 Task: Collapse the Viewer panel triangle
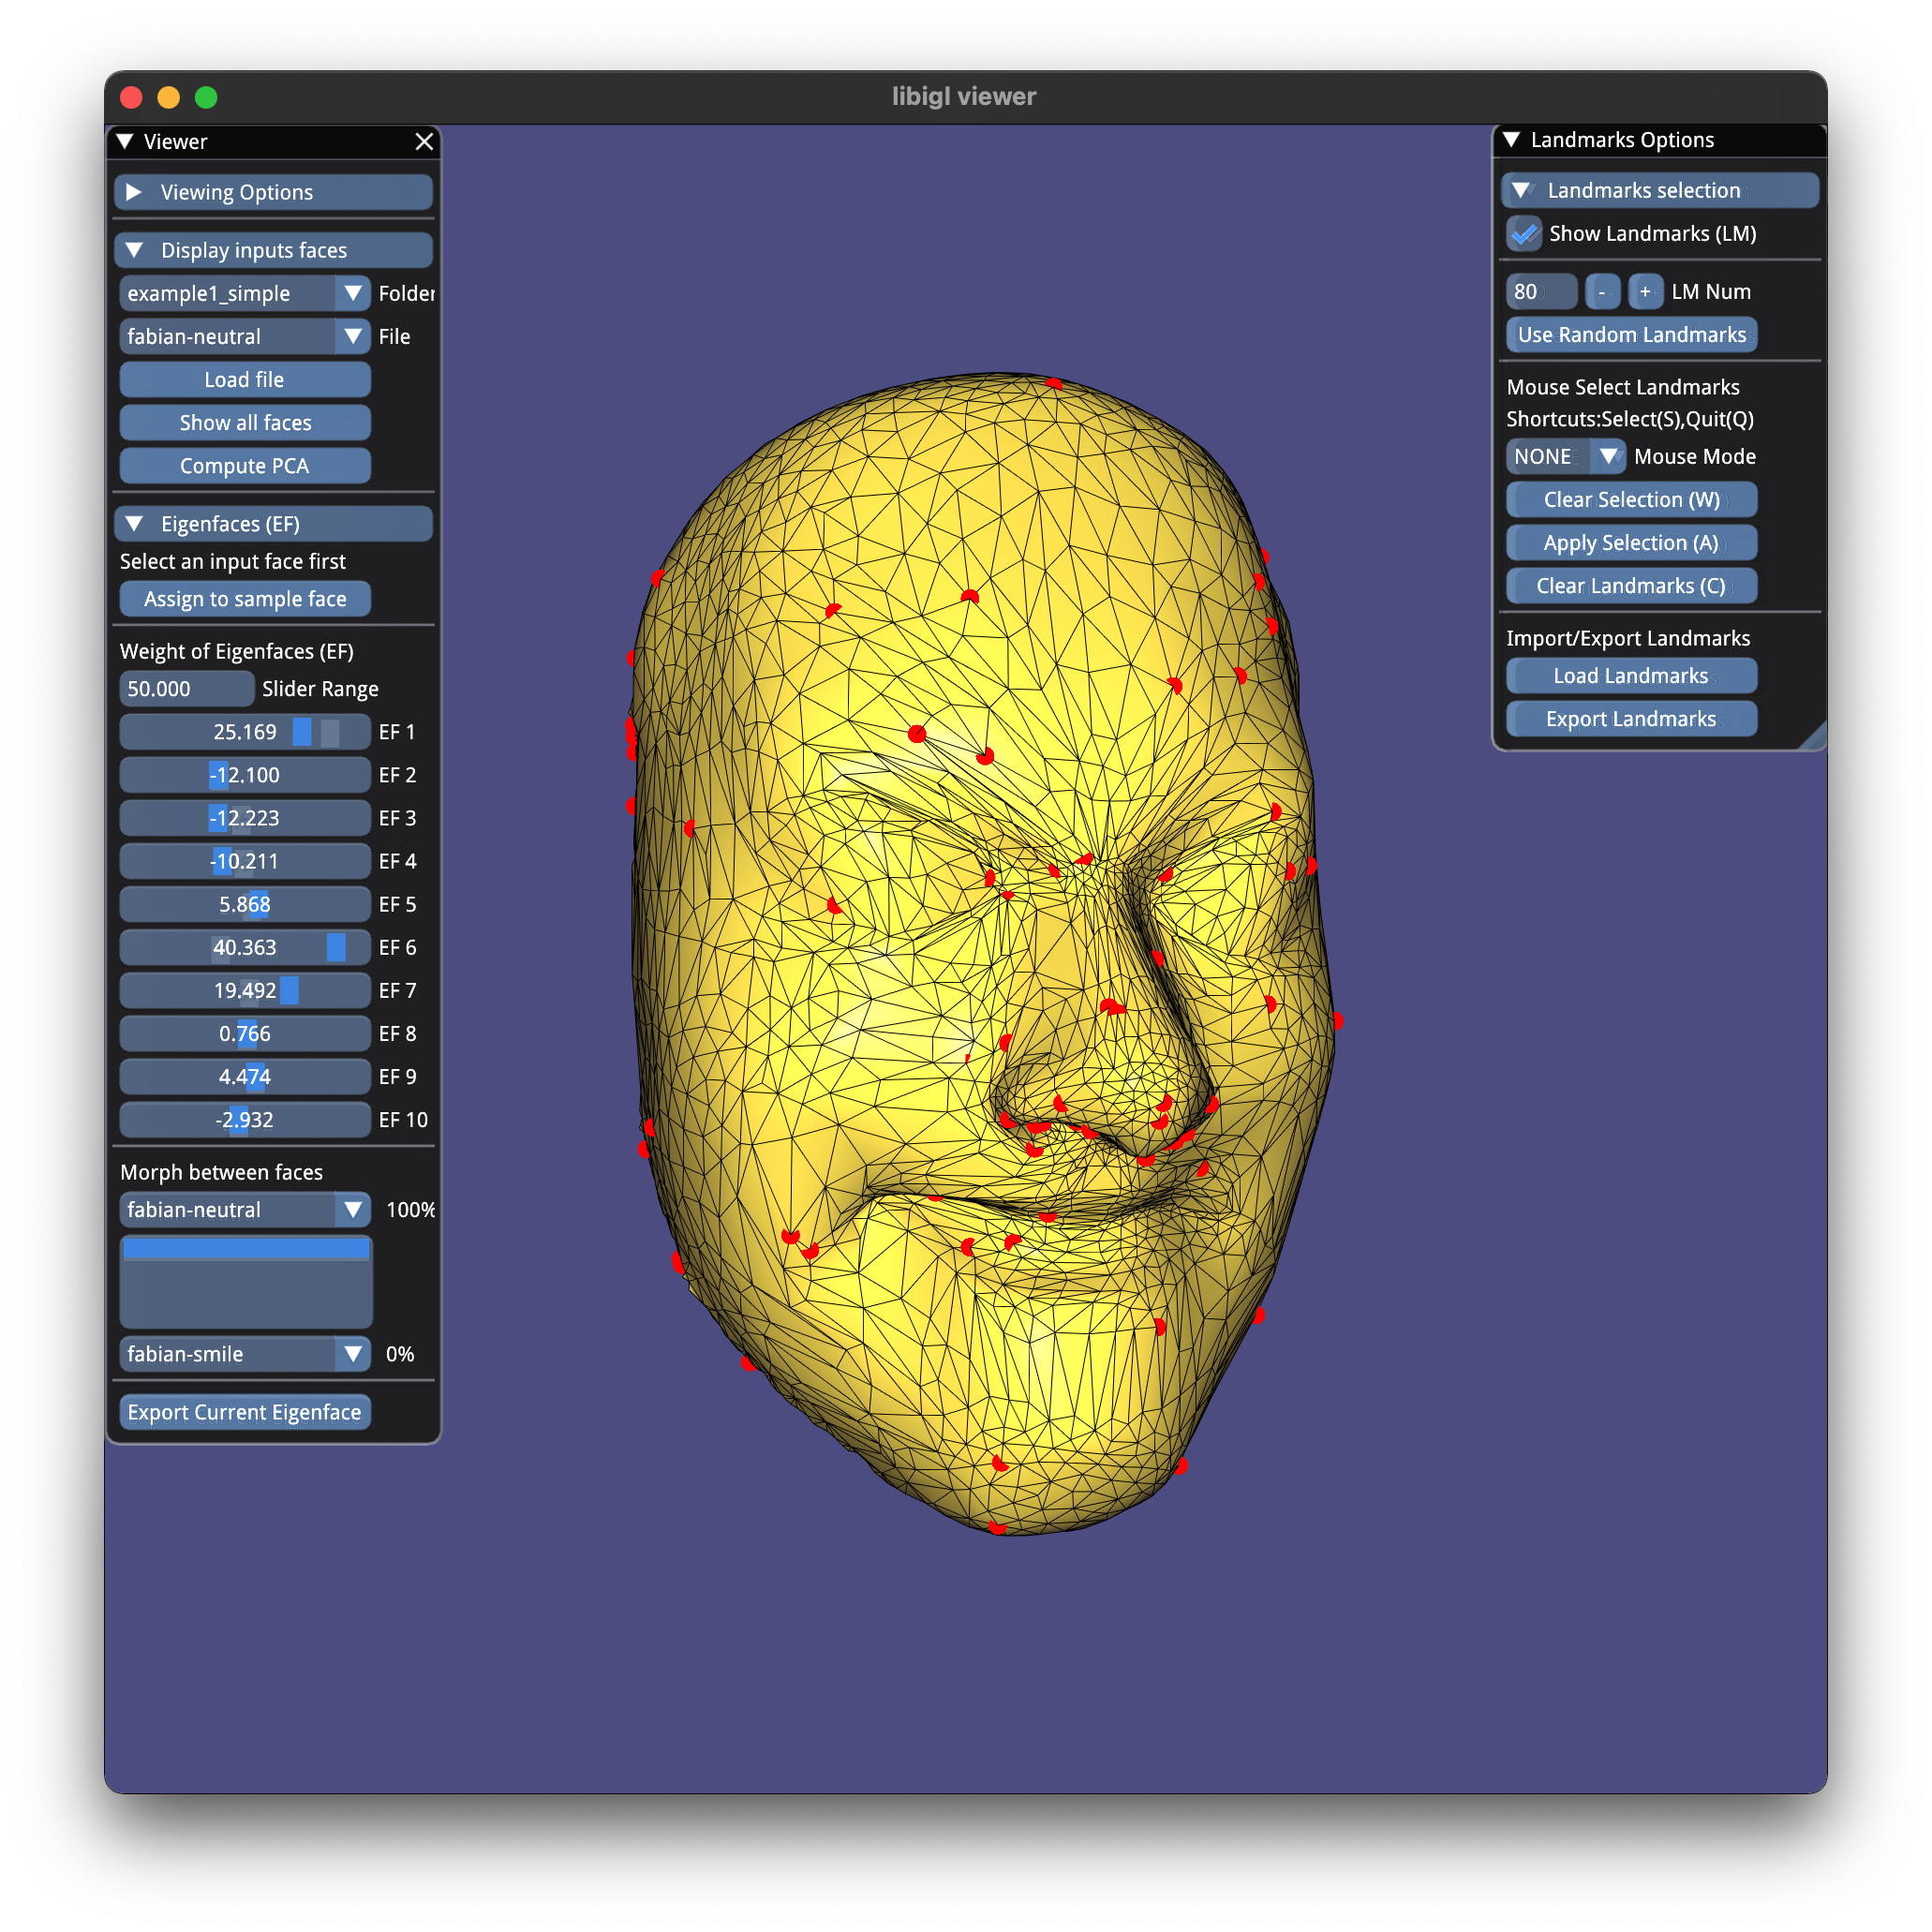(125, 142)
